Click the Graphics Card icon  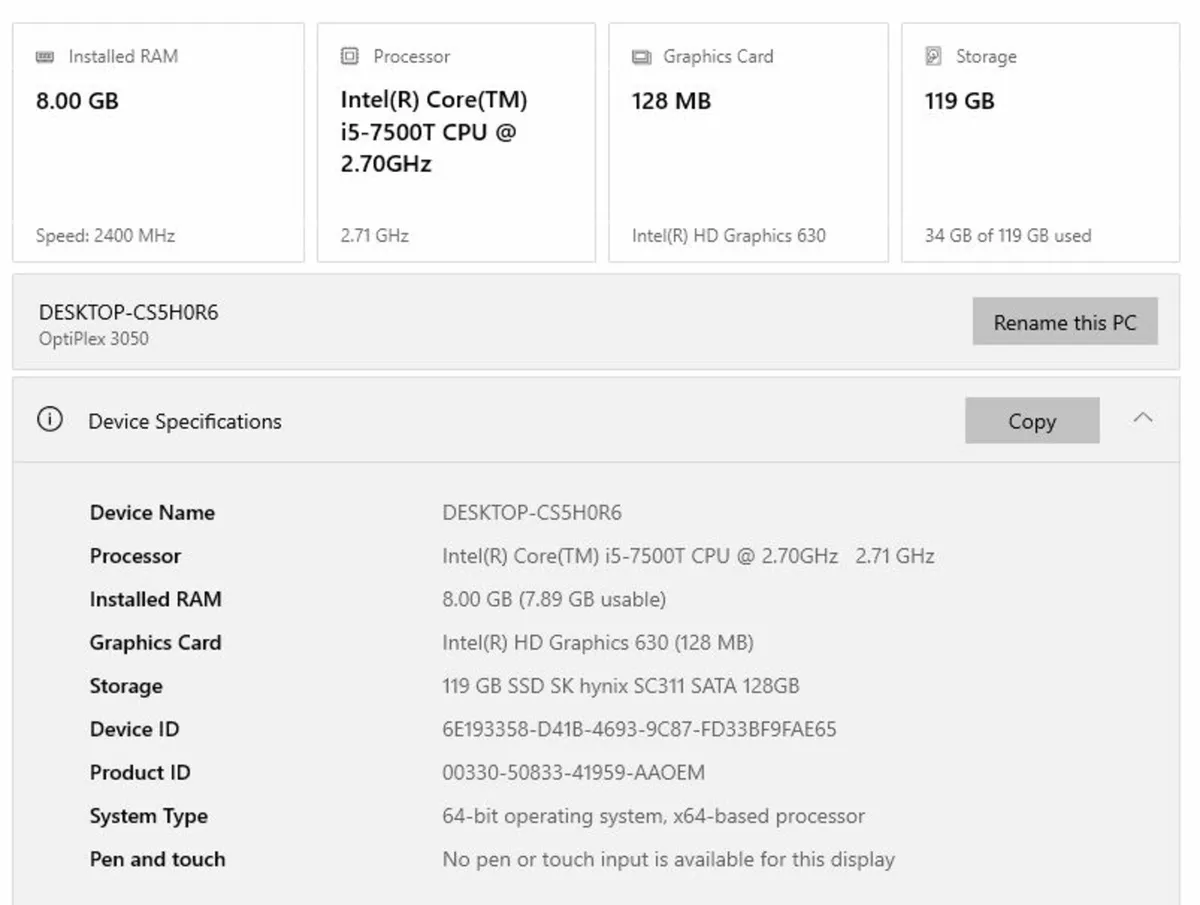[x=641, y=57]
